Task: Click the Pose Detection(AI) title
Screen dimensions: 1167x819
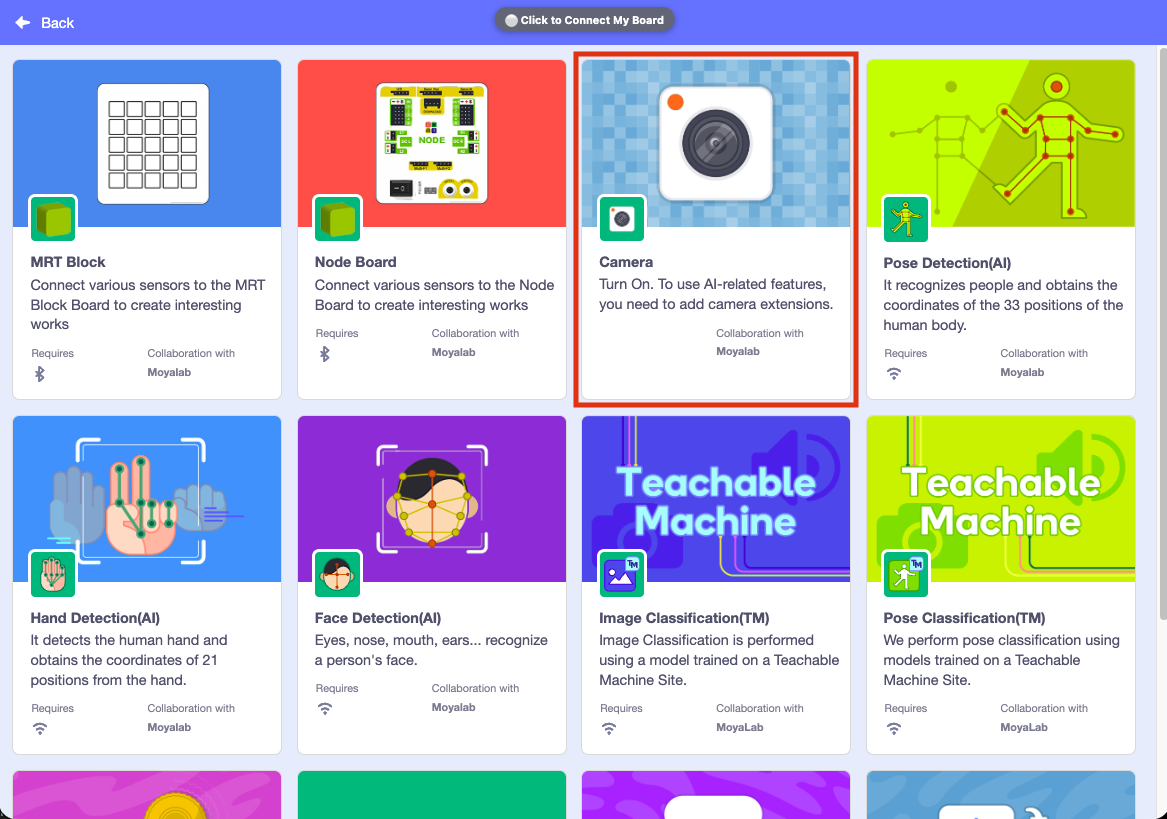Action: point(947,263)
